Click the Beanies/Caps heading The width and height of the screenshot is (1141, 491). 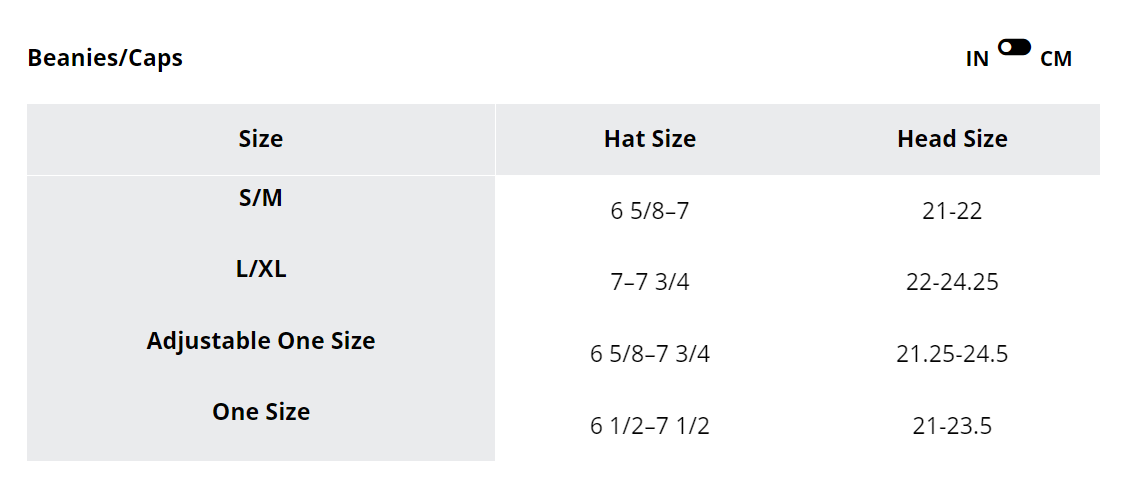click(x=105, y=58)
